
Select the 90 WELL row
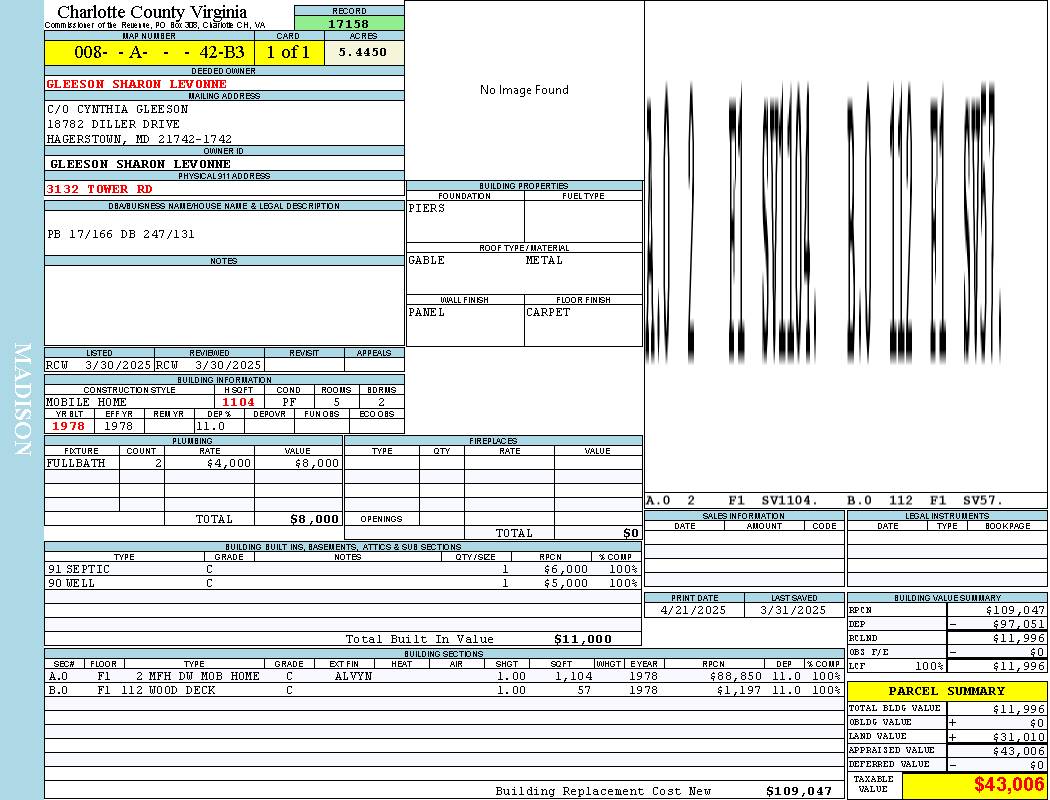click(343, 583)
